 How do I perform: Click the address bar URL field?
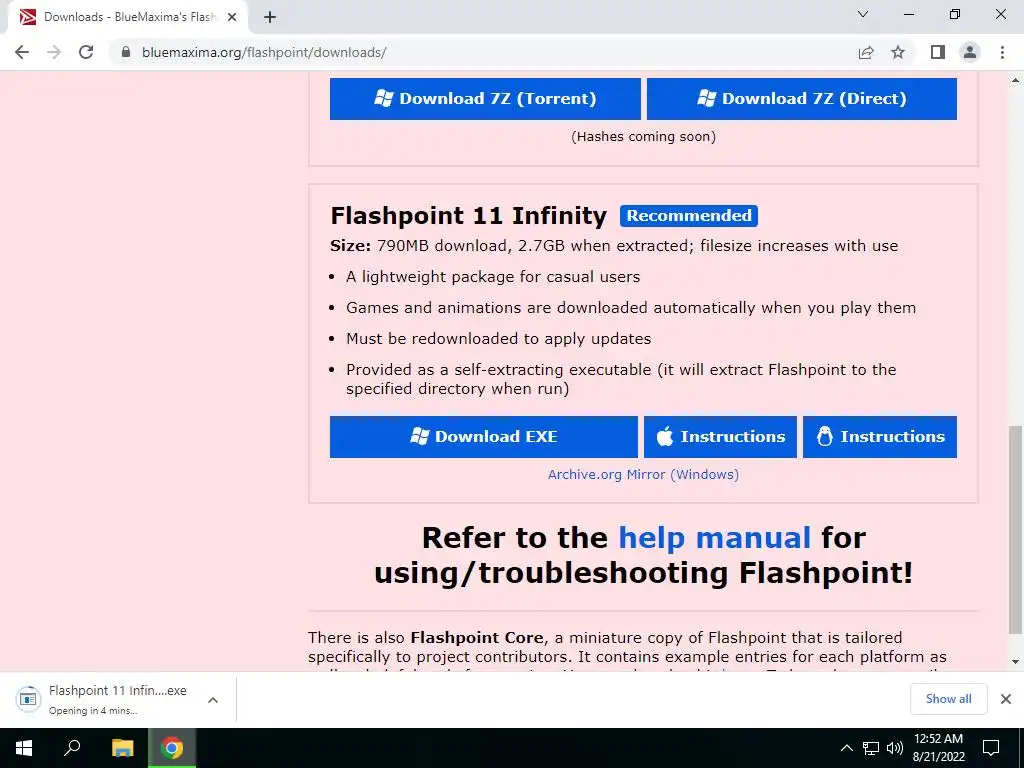tap(483, 52)
